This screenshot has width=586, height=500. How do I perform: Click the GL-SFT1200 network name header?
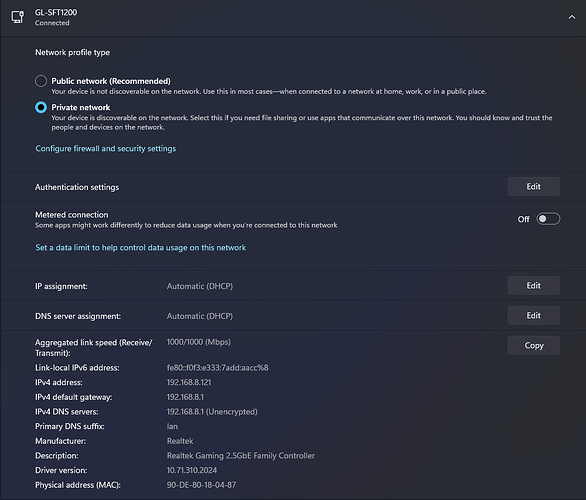click(x=56, y=12)
